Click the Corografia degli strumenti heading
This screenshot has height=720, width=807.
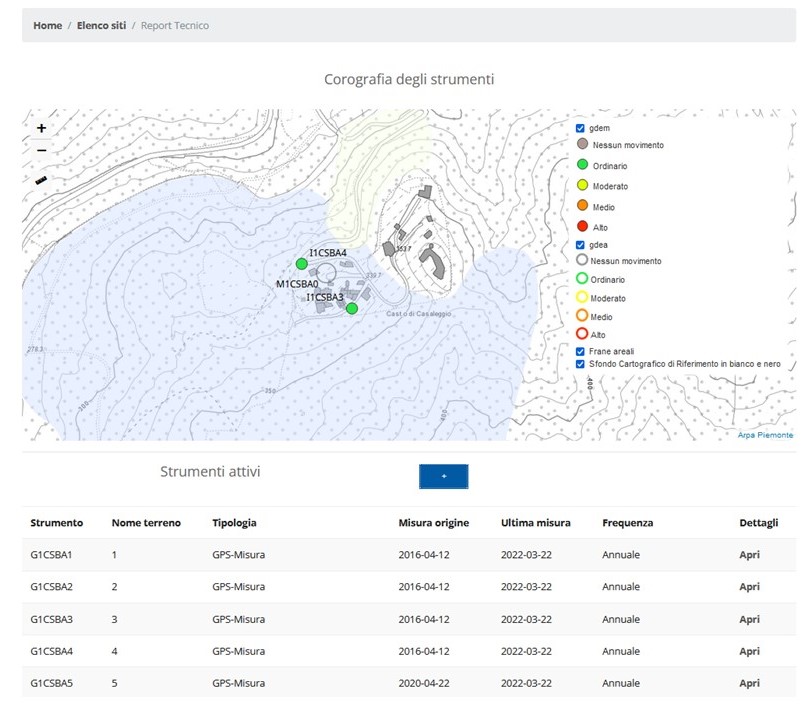click(x=409, y=79)
